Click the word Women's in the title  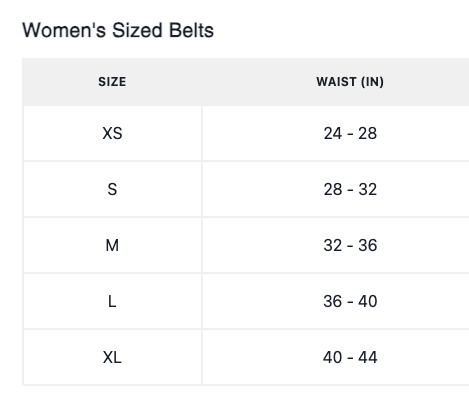click(64, 30)
